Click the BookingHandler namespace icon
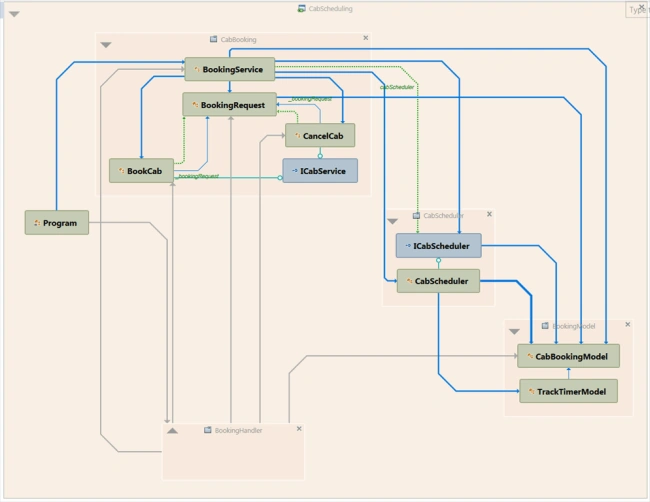 pos(208,430)
